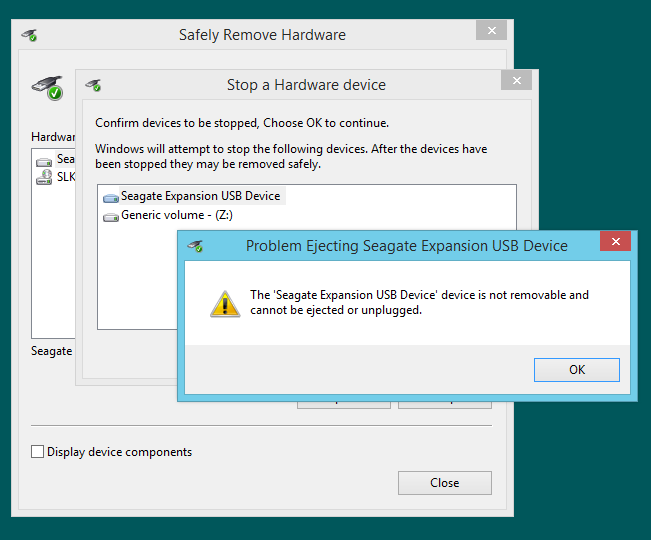651x540 pixels.
Task: Click the 'Windows will attempt to stop' paragraph
Action: pos(291,156)
